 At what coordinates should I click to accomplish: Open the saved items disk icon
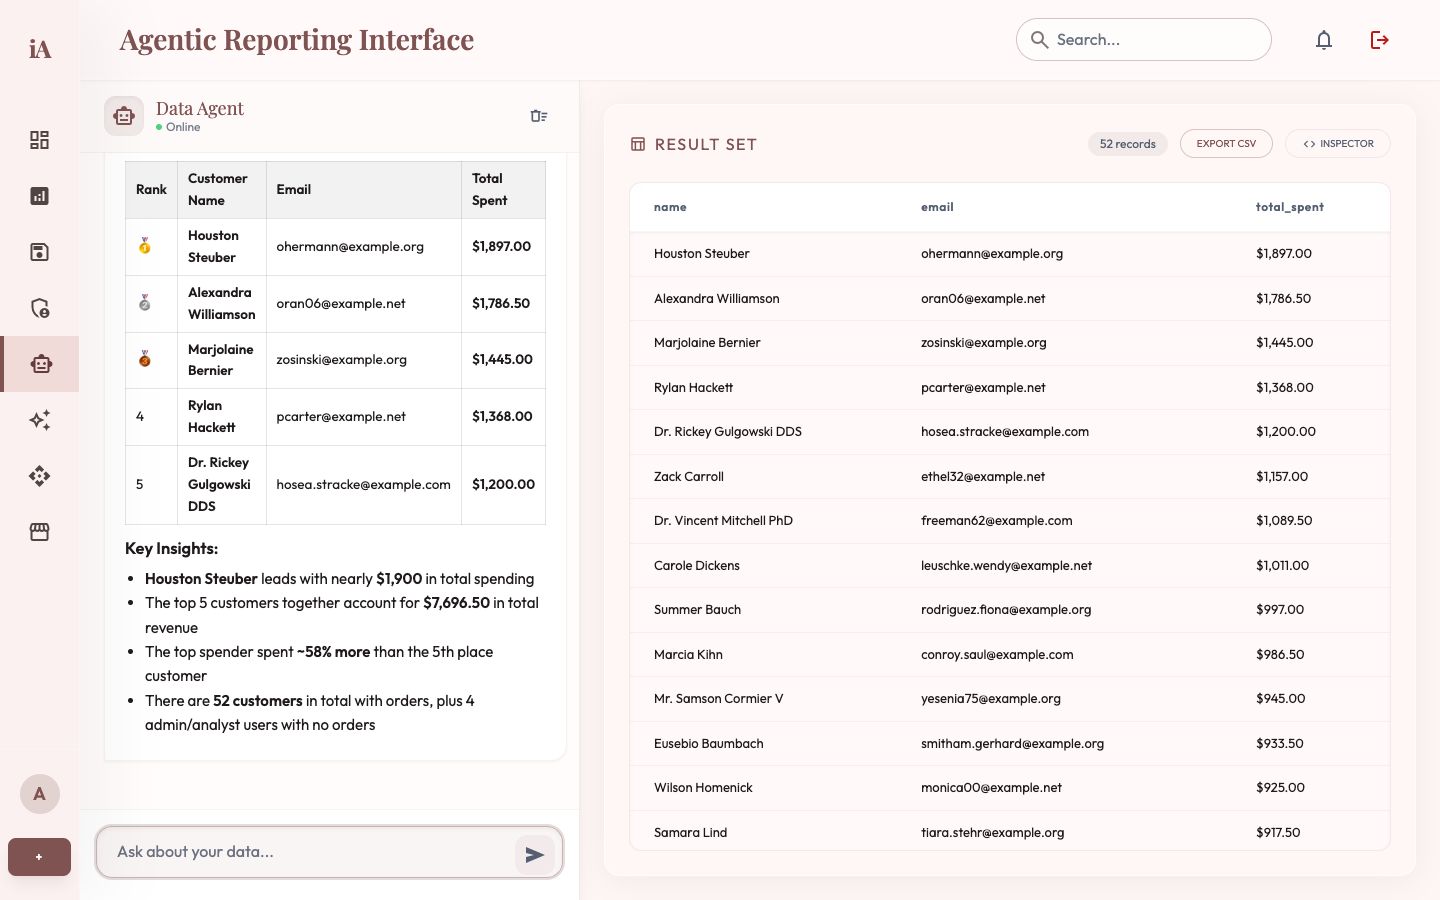tap(39, 252)
